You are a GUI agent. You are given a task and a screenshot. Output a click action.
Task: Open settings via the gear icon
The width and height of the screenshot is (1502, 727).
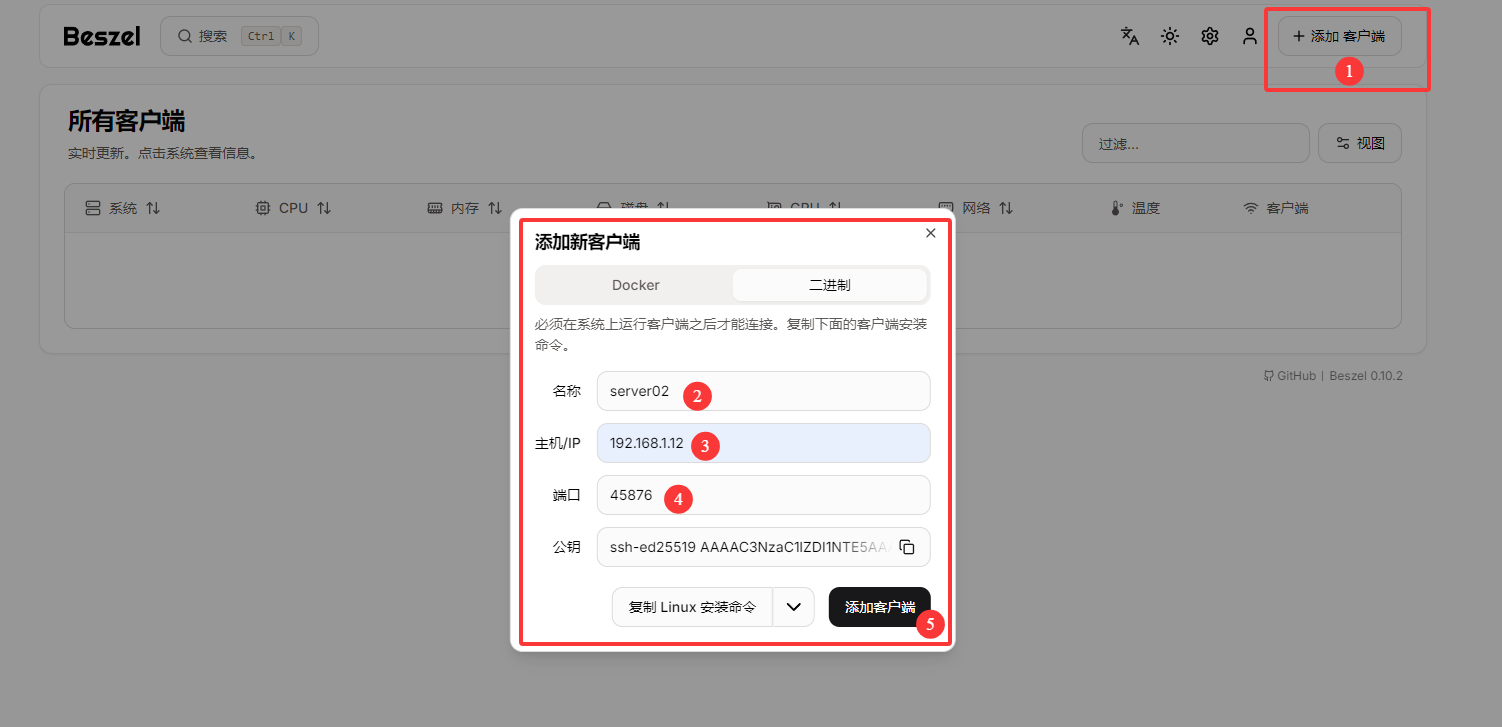[1210, 36]
